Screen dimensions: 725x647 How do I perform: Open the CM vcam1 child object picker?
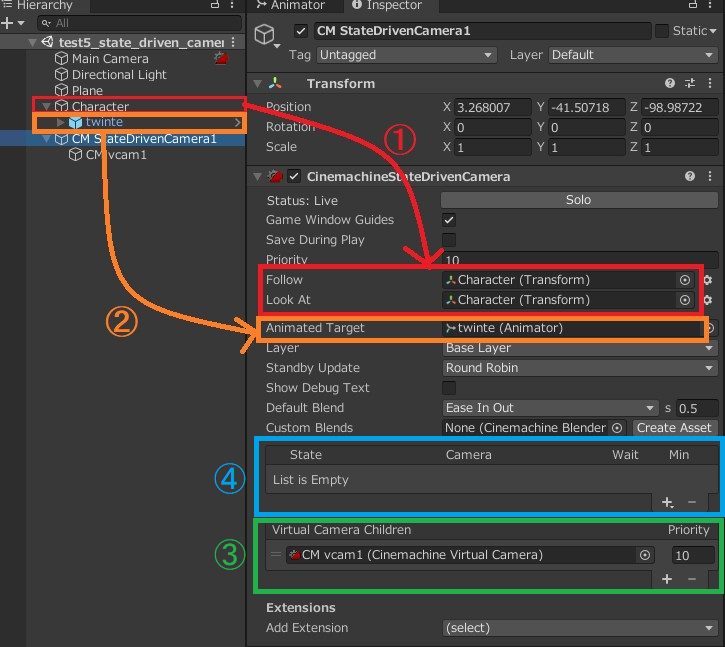click(645, 555)
